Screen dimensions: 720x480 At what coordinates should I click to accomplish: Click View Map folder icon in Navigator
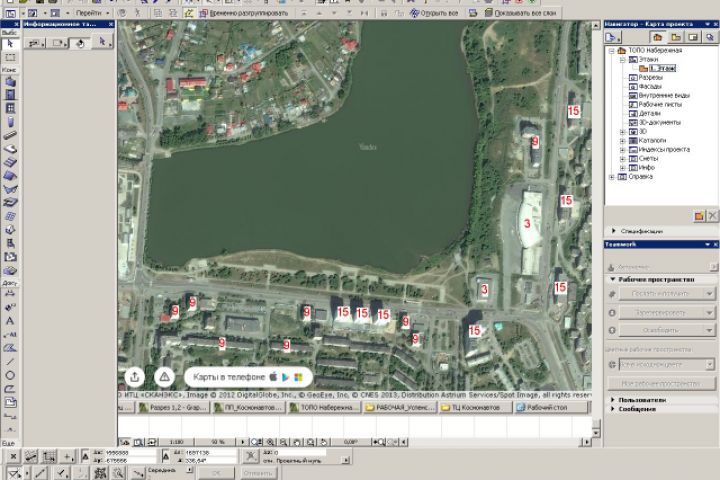coord(676,37)
